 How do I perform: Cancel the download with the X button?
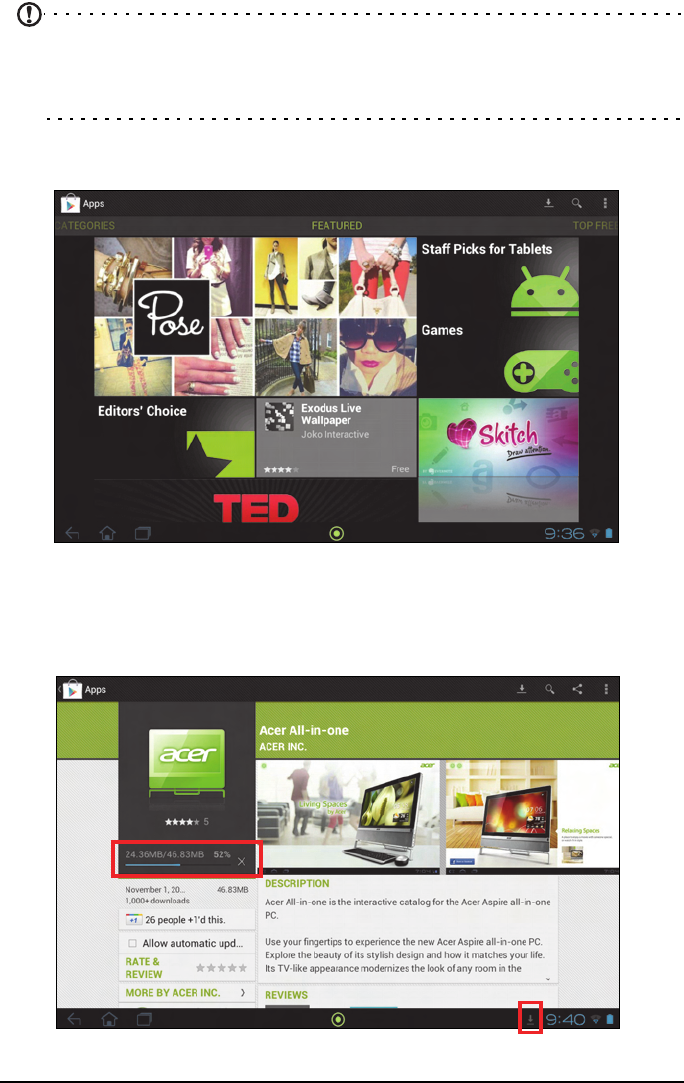(x=241, y=861)
